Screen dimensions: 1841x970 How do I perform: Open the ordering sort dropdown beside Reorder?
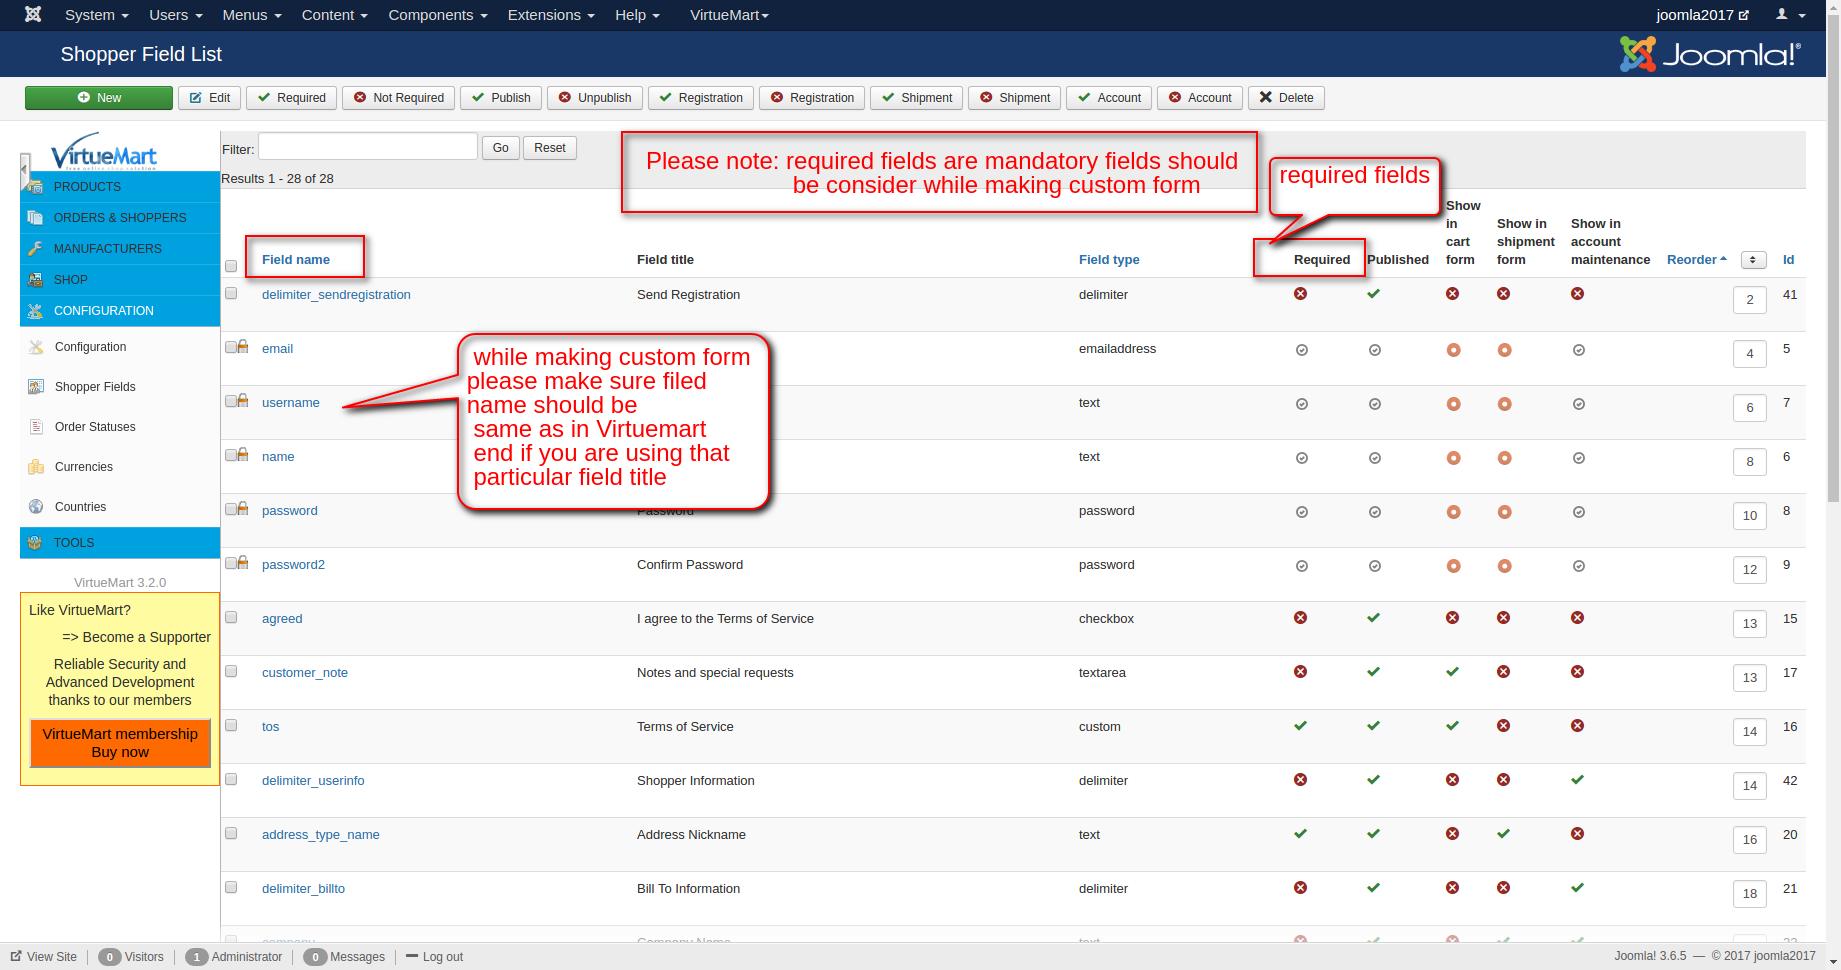coord(1752,260)
